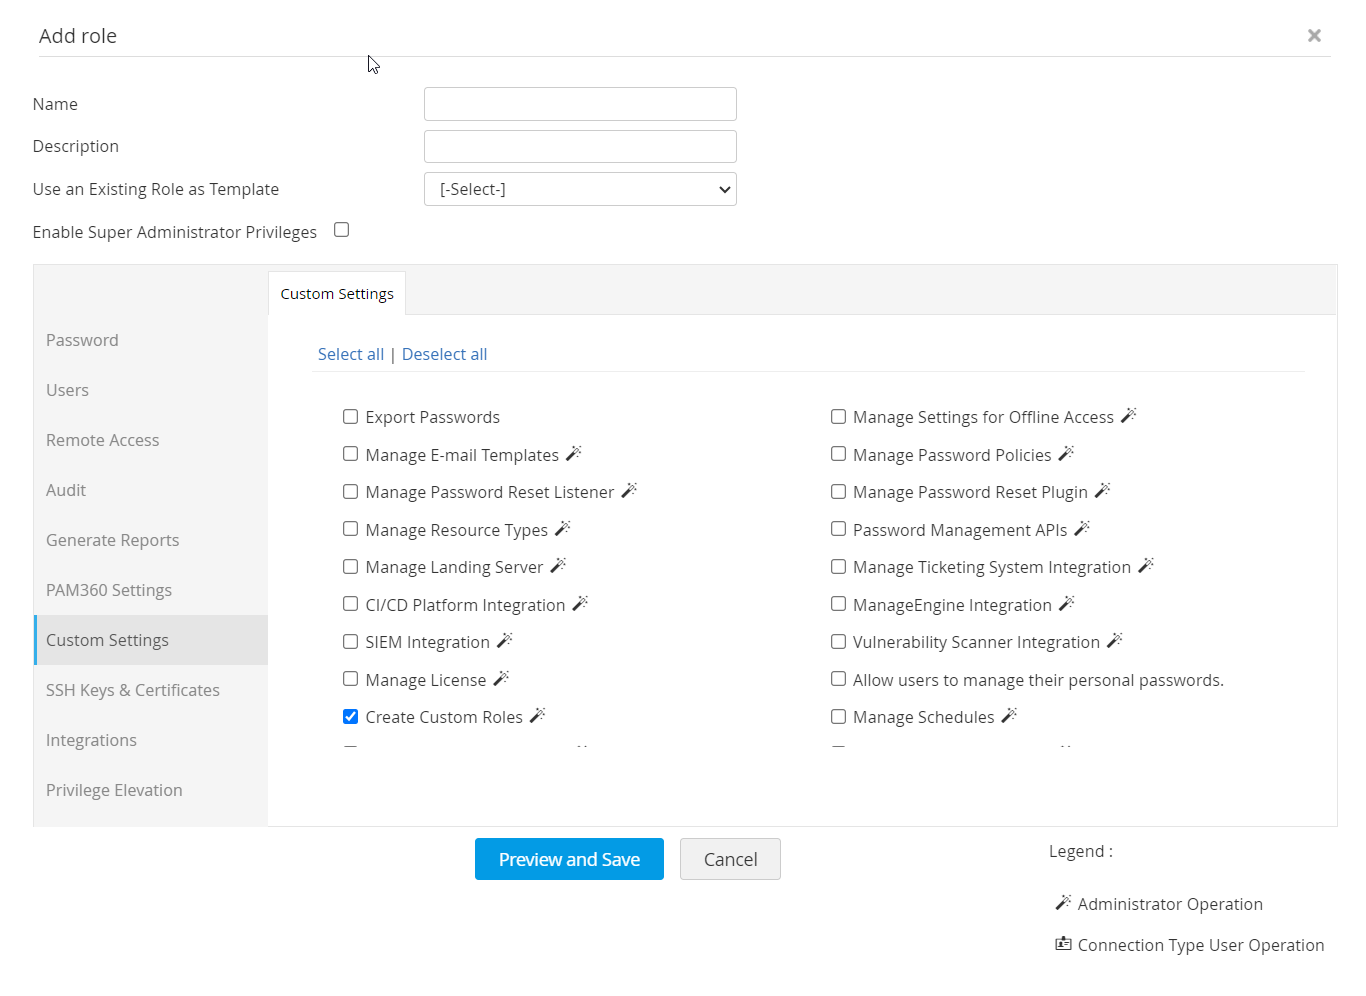
Task: Click admin wand icon beside Create Custom Roles
Action: coord(538,716)
